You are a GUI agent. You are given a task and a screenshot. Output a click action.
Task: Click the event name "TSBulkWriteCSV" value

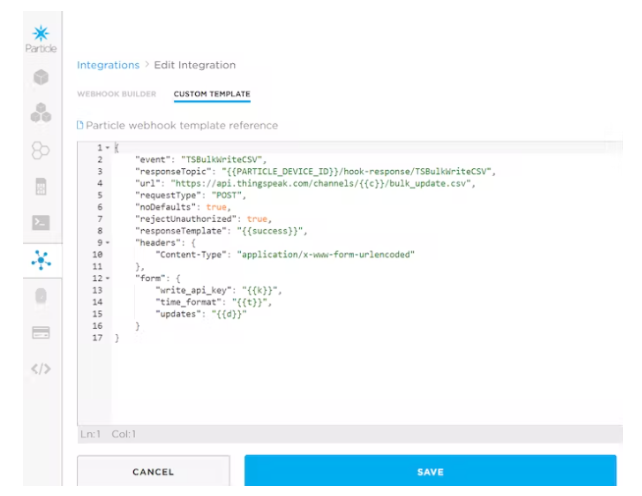[222, 159]
